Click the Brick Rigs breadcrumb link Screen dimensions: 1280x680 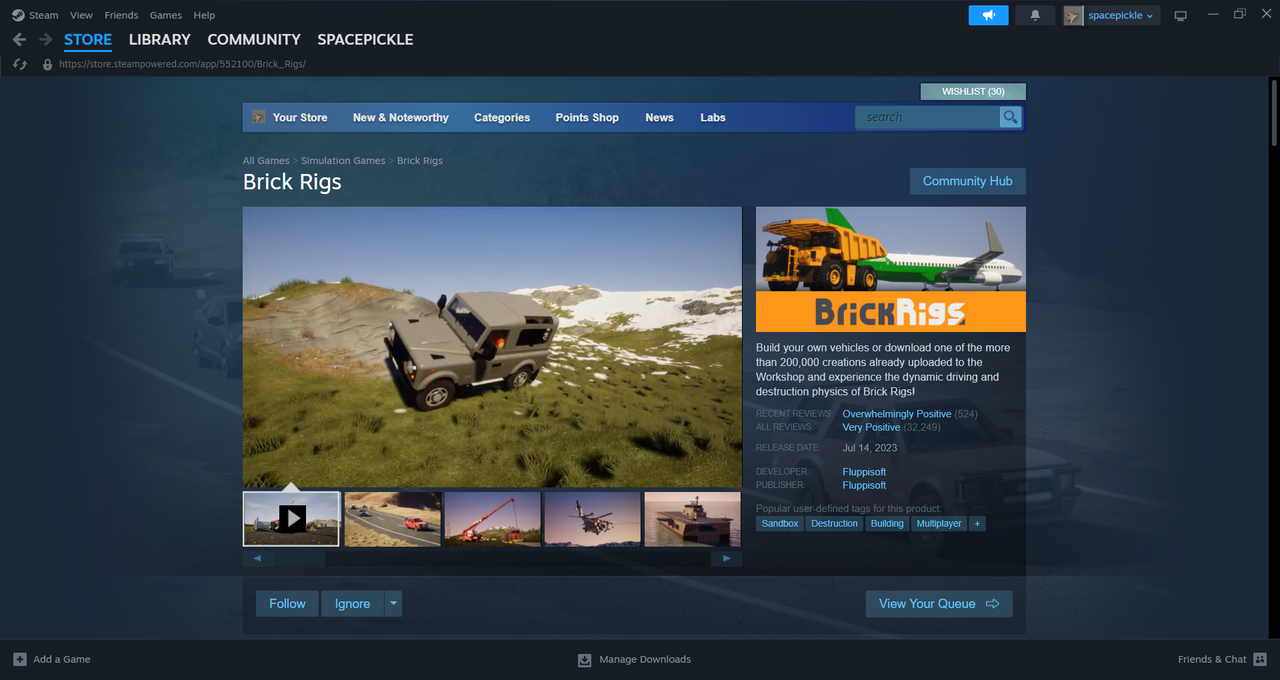420,160
